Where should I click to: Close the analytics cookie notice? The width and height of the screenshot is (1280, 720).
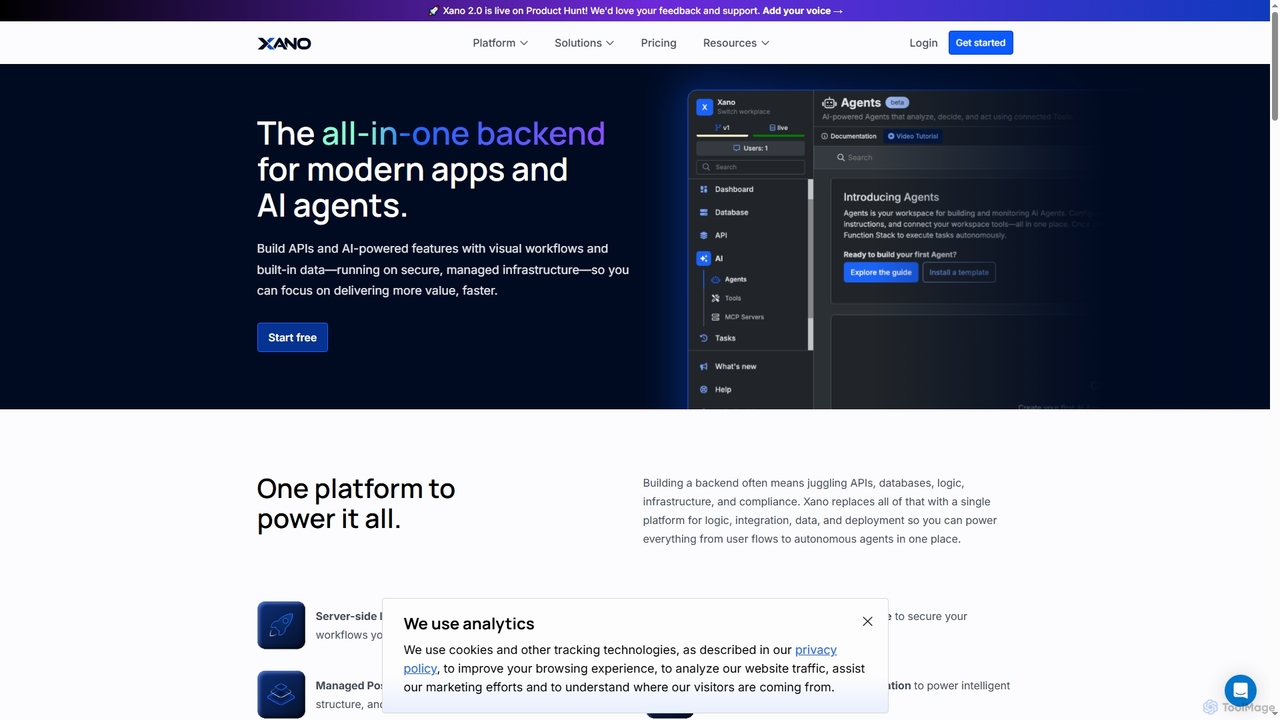click(867, 621)
